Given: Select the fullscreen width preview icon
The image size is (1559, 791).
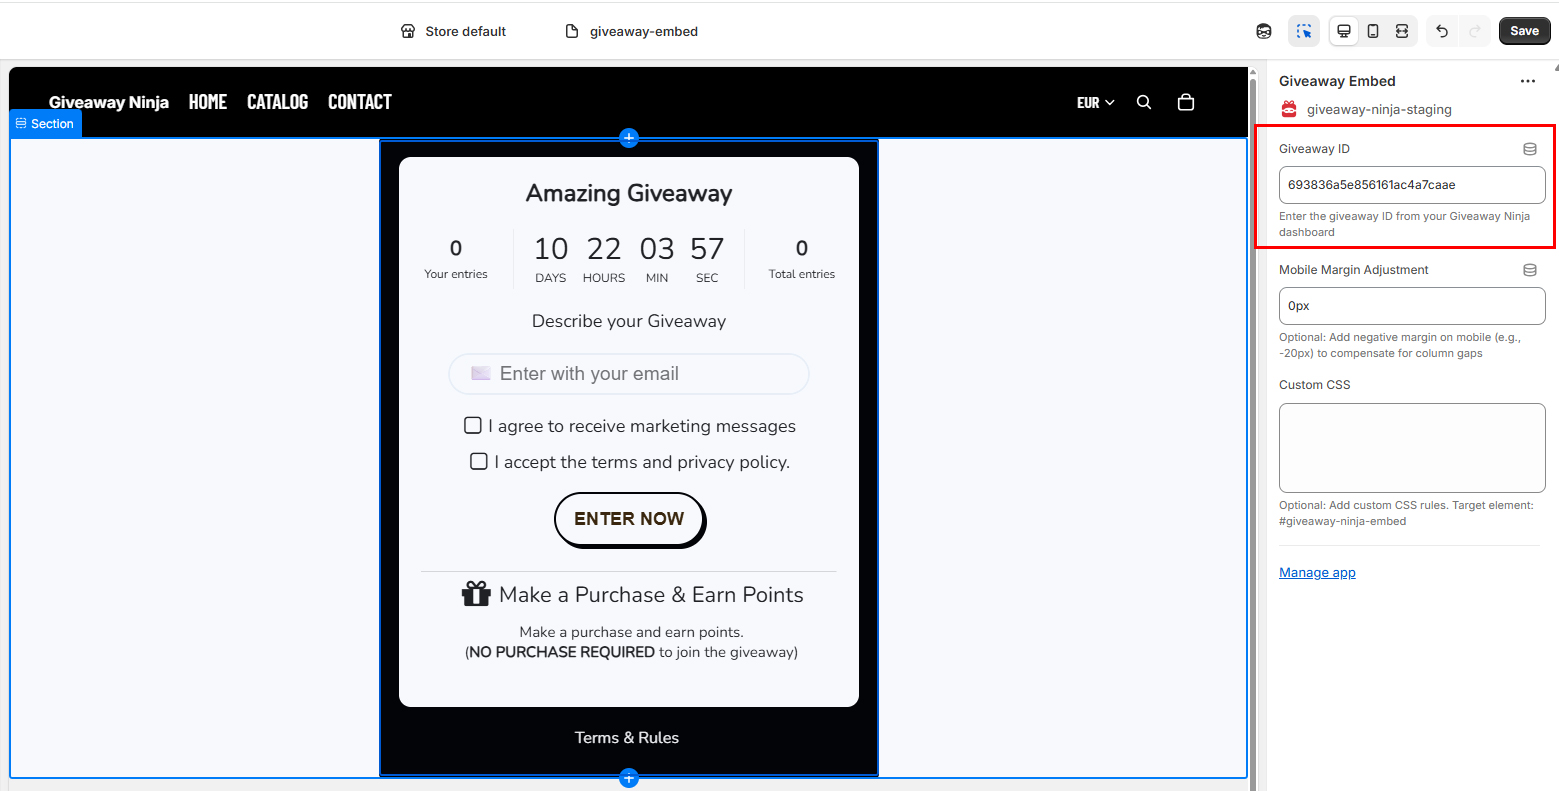Looking at the screenshot, I should 1402,31.
